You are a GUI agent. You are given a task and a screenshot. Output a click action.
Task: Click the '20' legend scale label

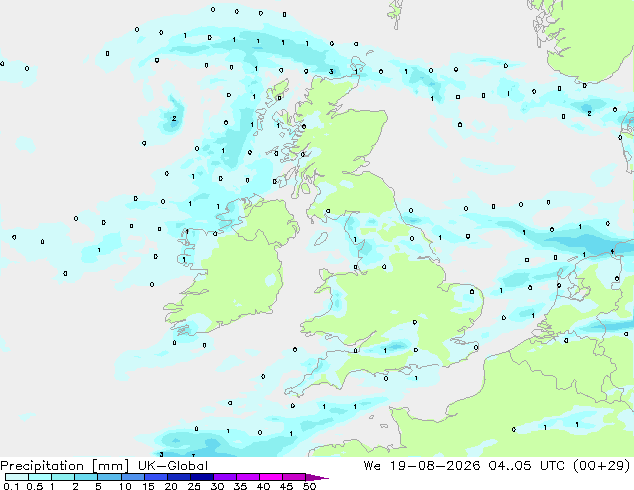[x=171, y=486]
